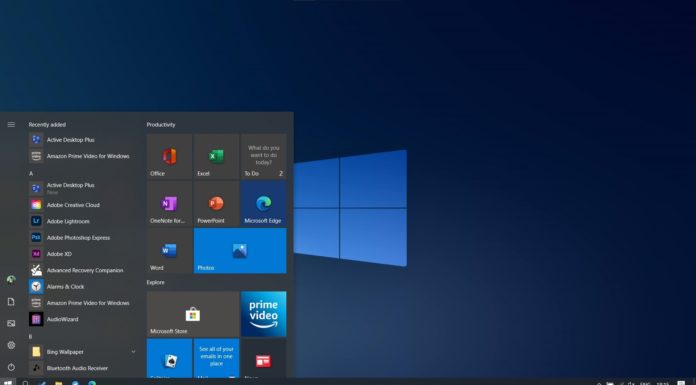Open the OneNote tile
This screenshot has height=385, width=696.
point(169,204)
